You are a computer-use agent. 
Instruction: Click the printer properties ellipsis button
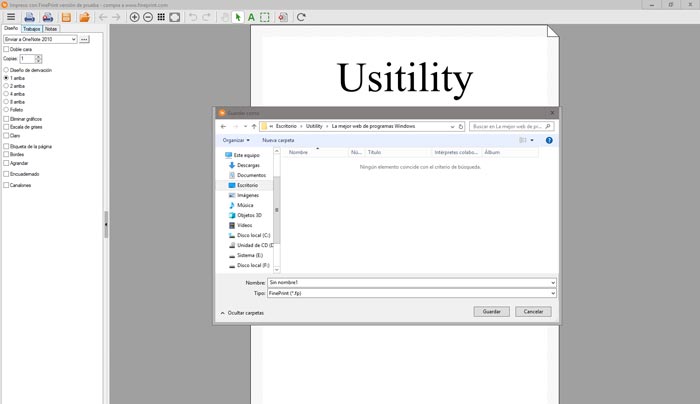84,39
